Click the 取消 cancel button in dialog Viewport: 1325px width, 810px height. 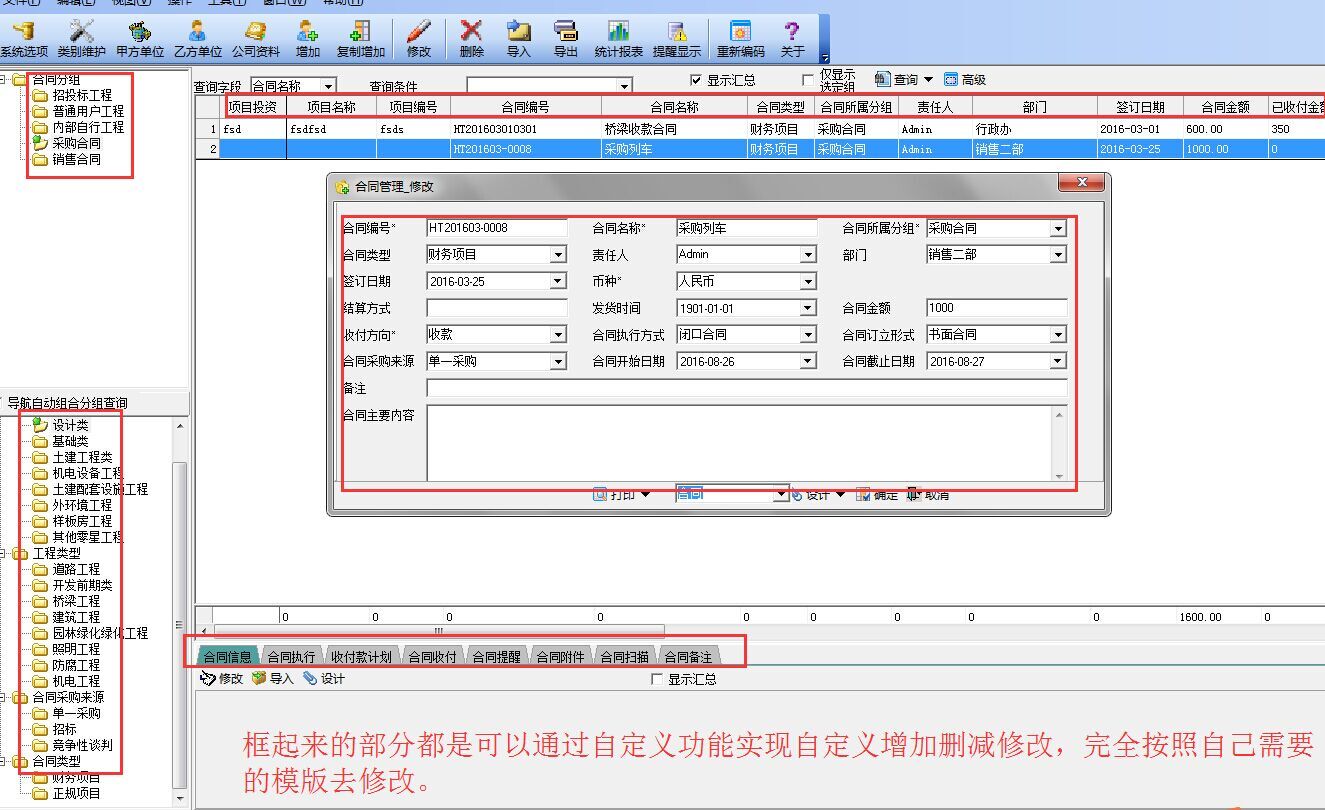pyautogui.click(x=928, y=494)
